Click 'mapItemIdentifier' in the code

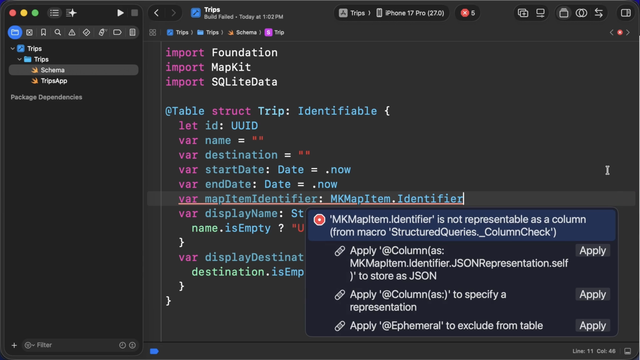pos(261,199)
